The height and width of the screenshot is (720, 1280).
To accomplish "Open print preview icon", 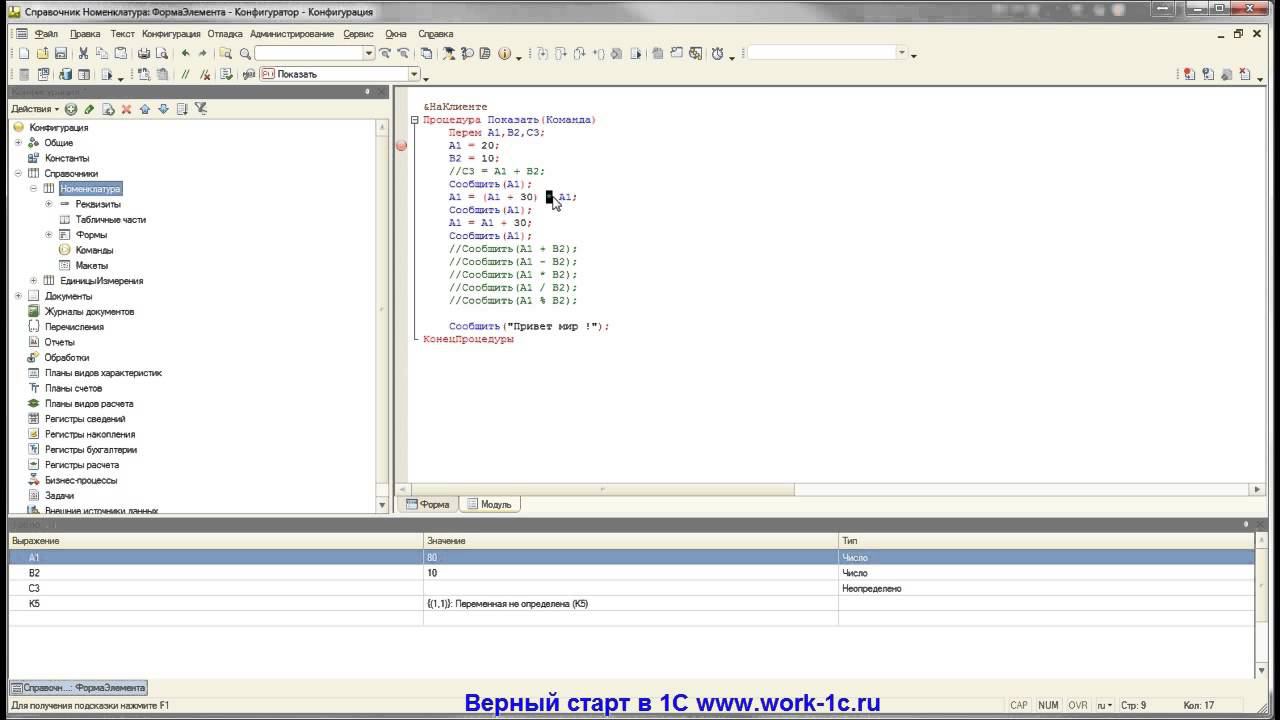I will coord(162,53).
